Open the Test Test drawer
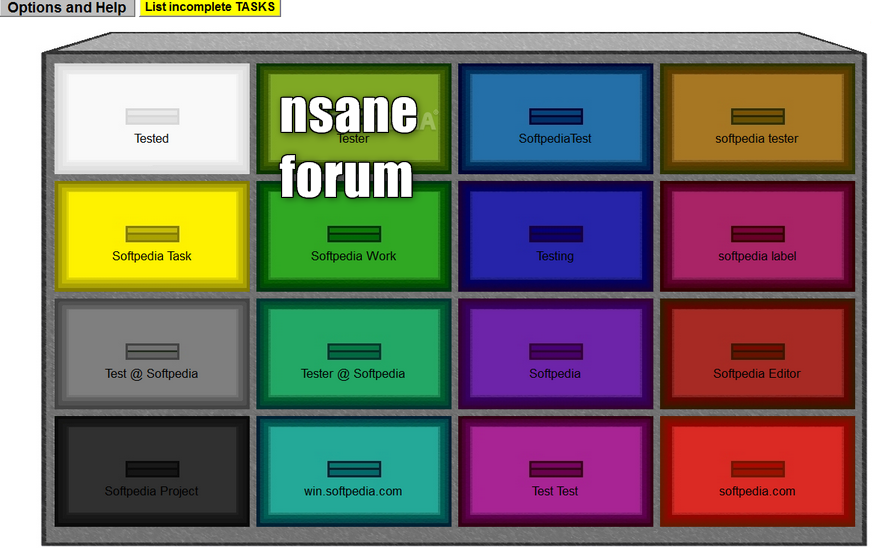The height and width of the screenshot is (548, 872). pyautogui.click(x=556, y=471)
